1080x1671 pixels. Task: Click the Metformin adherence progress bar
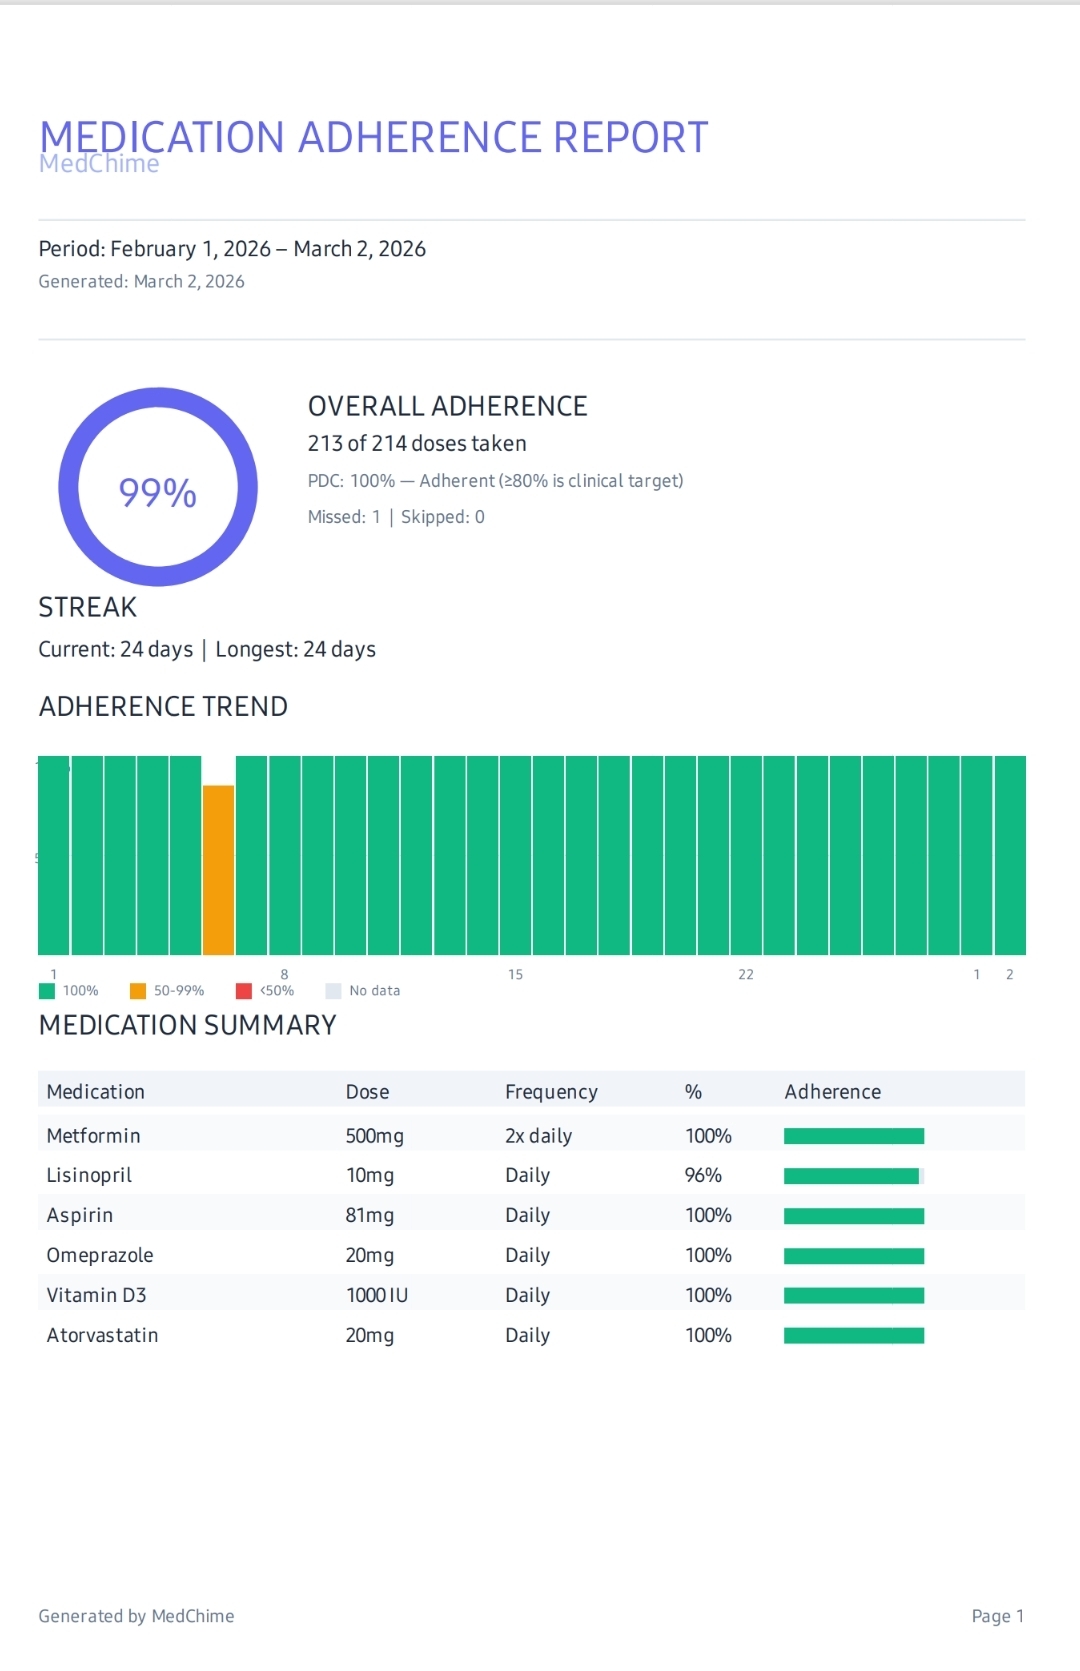coord(853,1136)
